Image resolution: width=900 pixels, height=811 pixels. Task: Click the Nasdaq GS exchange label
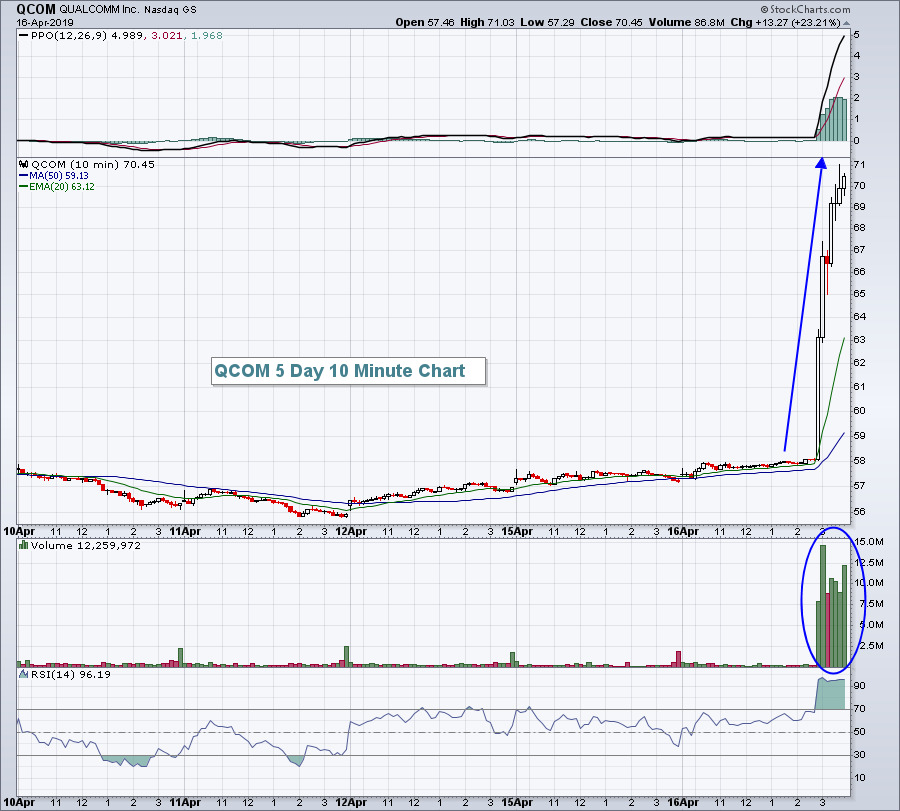(170, 10)
